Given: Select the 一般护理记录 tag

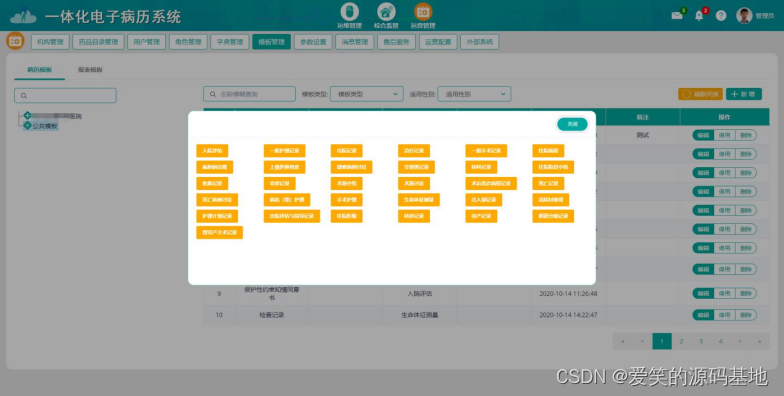Looking at the screenshot, I should [x=284, y=150].
